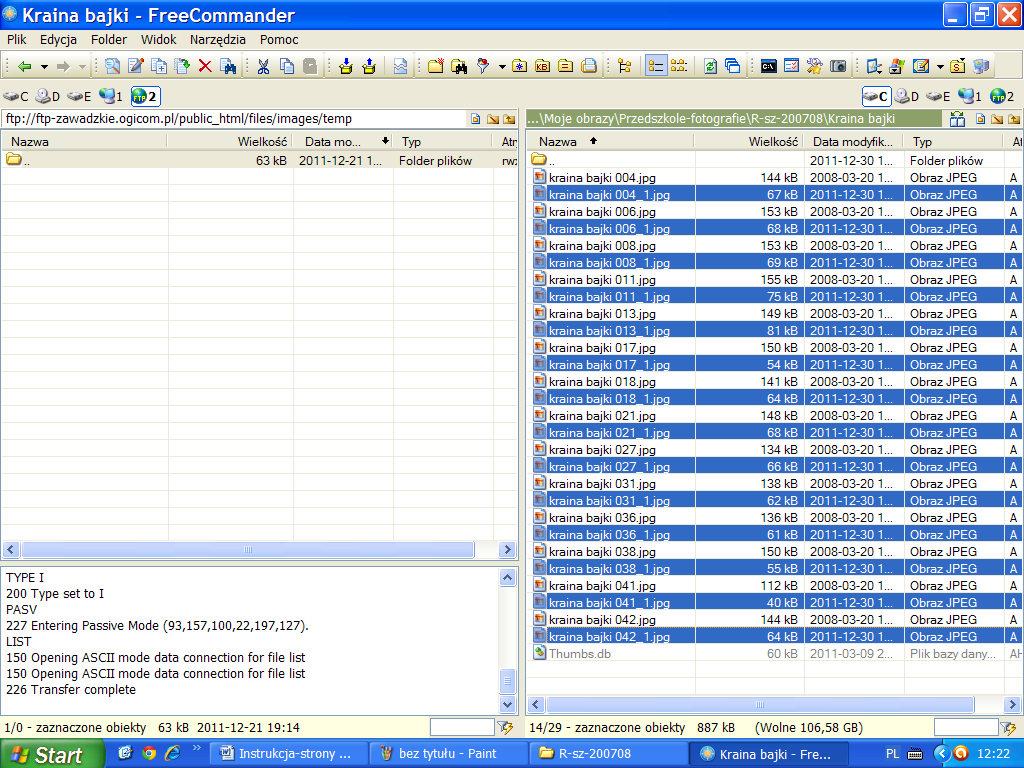1024x768 pixels.
Task: Click the swap panels icon by right path
Action: [957, 119]
